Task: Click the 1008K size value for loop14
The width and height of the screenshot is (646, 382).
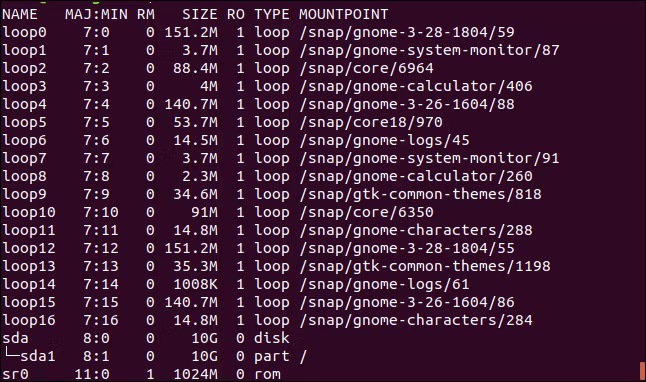Action: [x=195, y=284]
